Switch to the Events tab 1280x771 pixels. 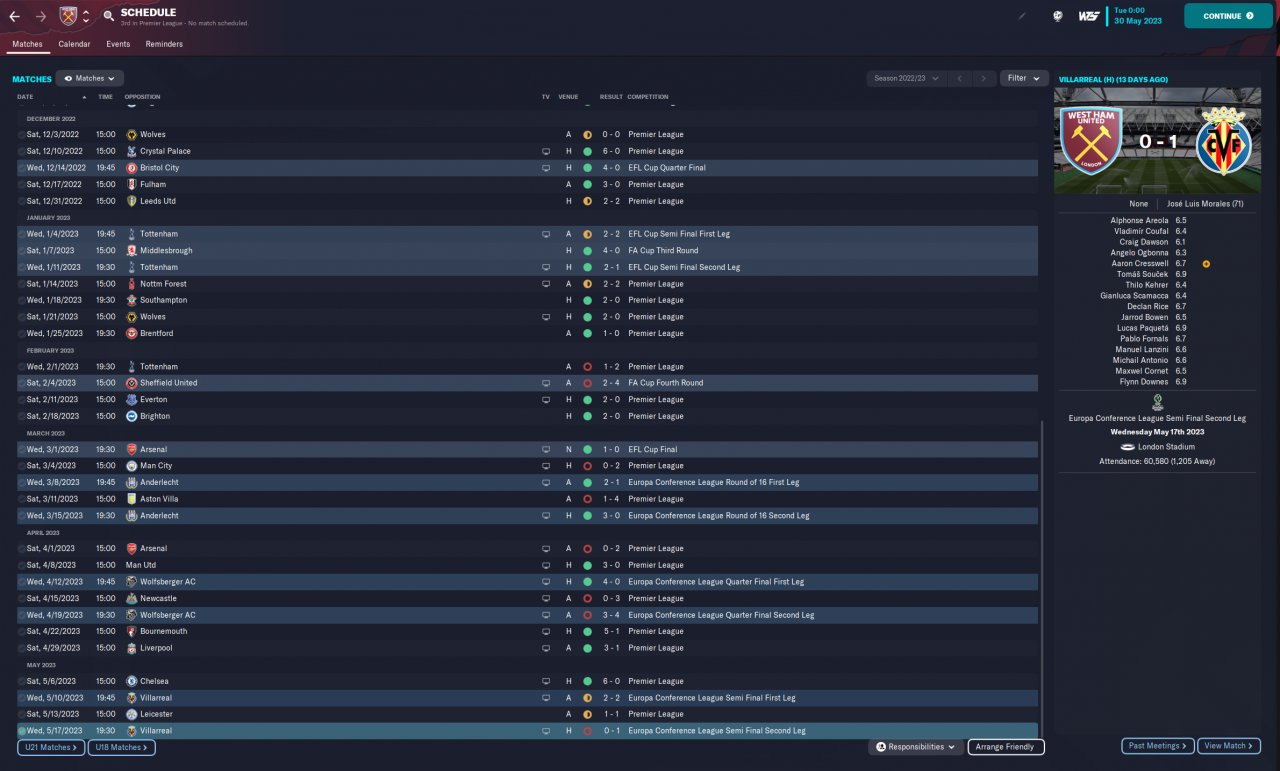118,44
